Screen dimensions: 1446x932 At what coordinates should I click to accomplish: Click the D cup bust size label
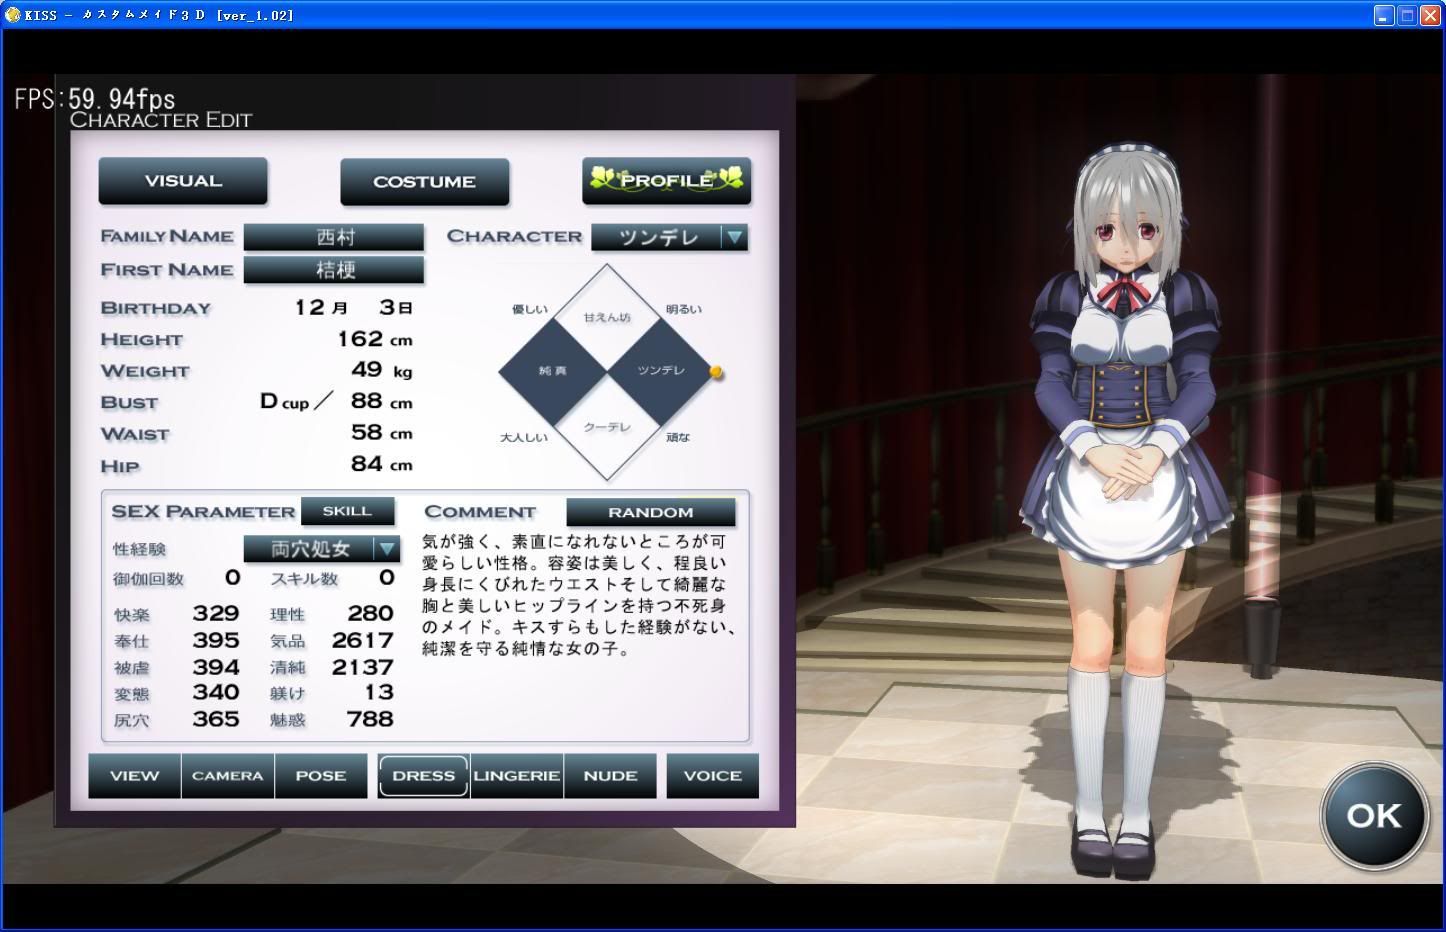(x=285, y=402)
